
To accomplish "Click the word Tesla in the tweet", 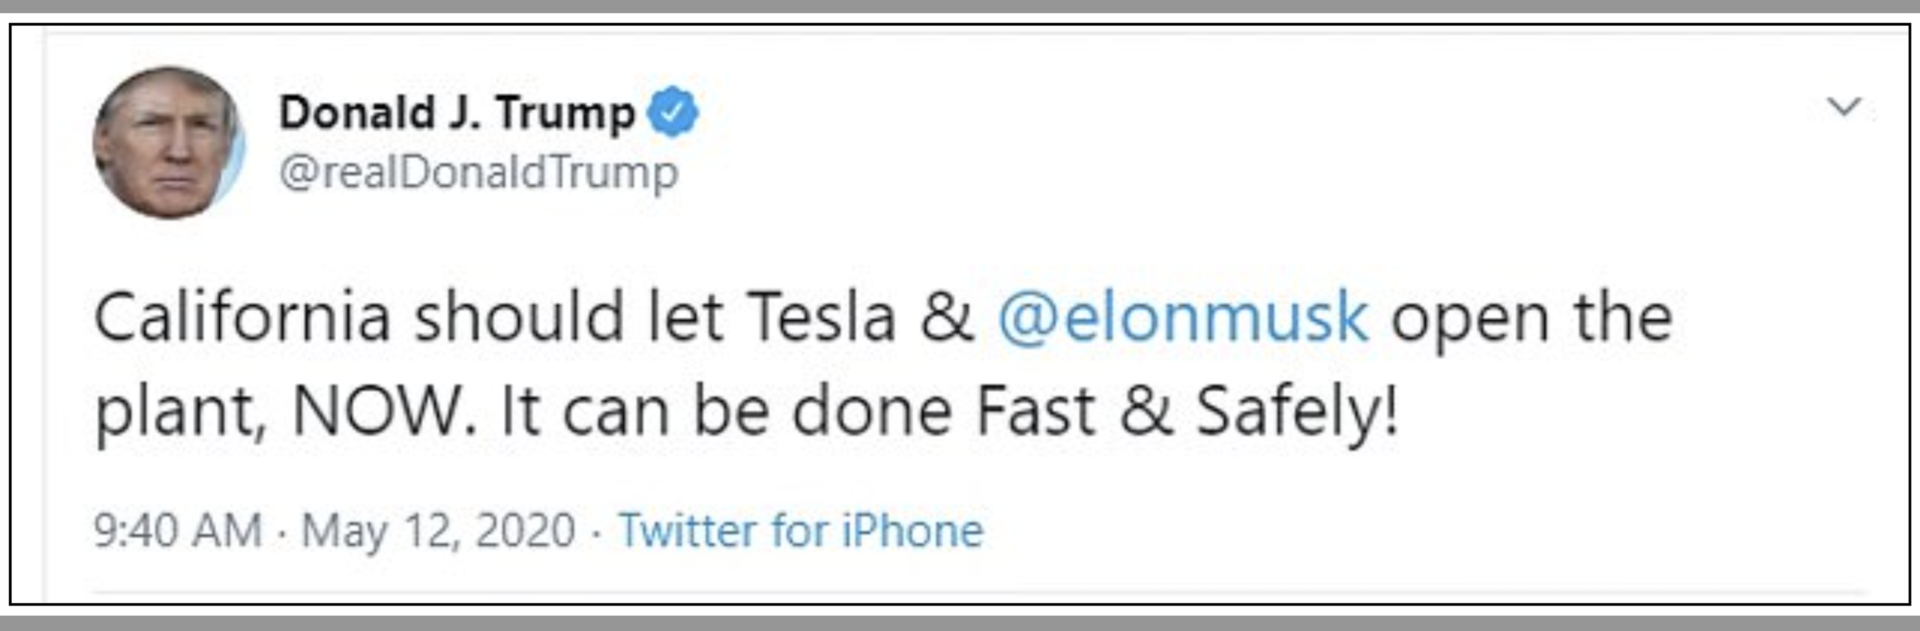I will 821,318.
